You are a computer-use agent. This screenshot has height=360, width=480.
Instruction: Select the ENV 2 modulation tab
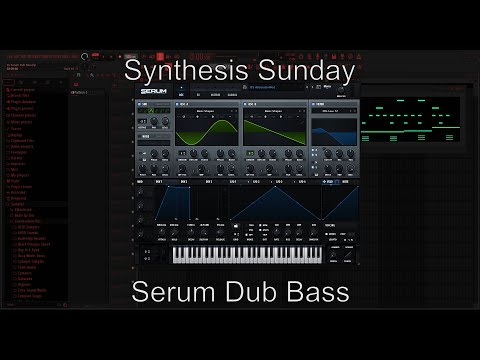pos(184,182)
